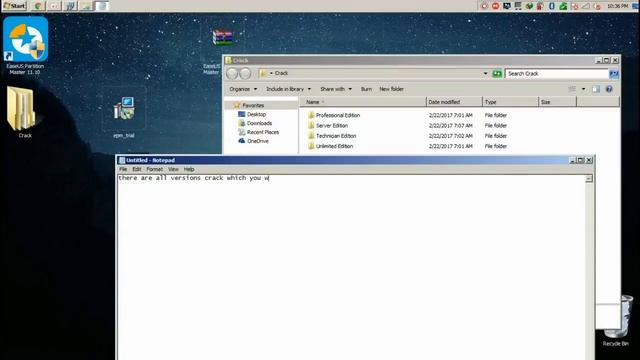Click the Crack address bar path
The image size is (640, 360).
(281, 73)
